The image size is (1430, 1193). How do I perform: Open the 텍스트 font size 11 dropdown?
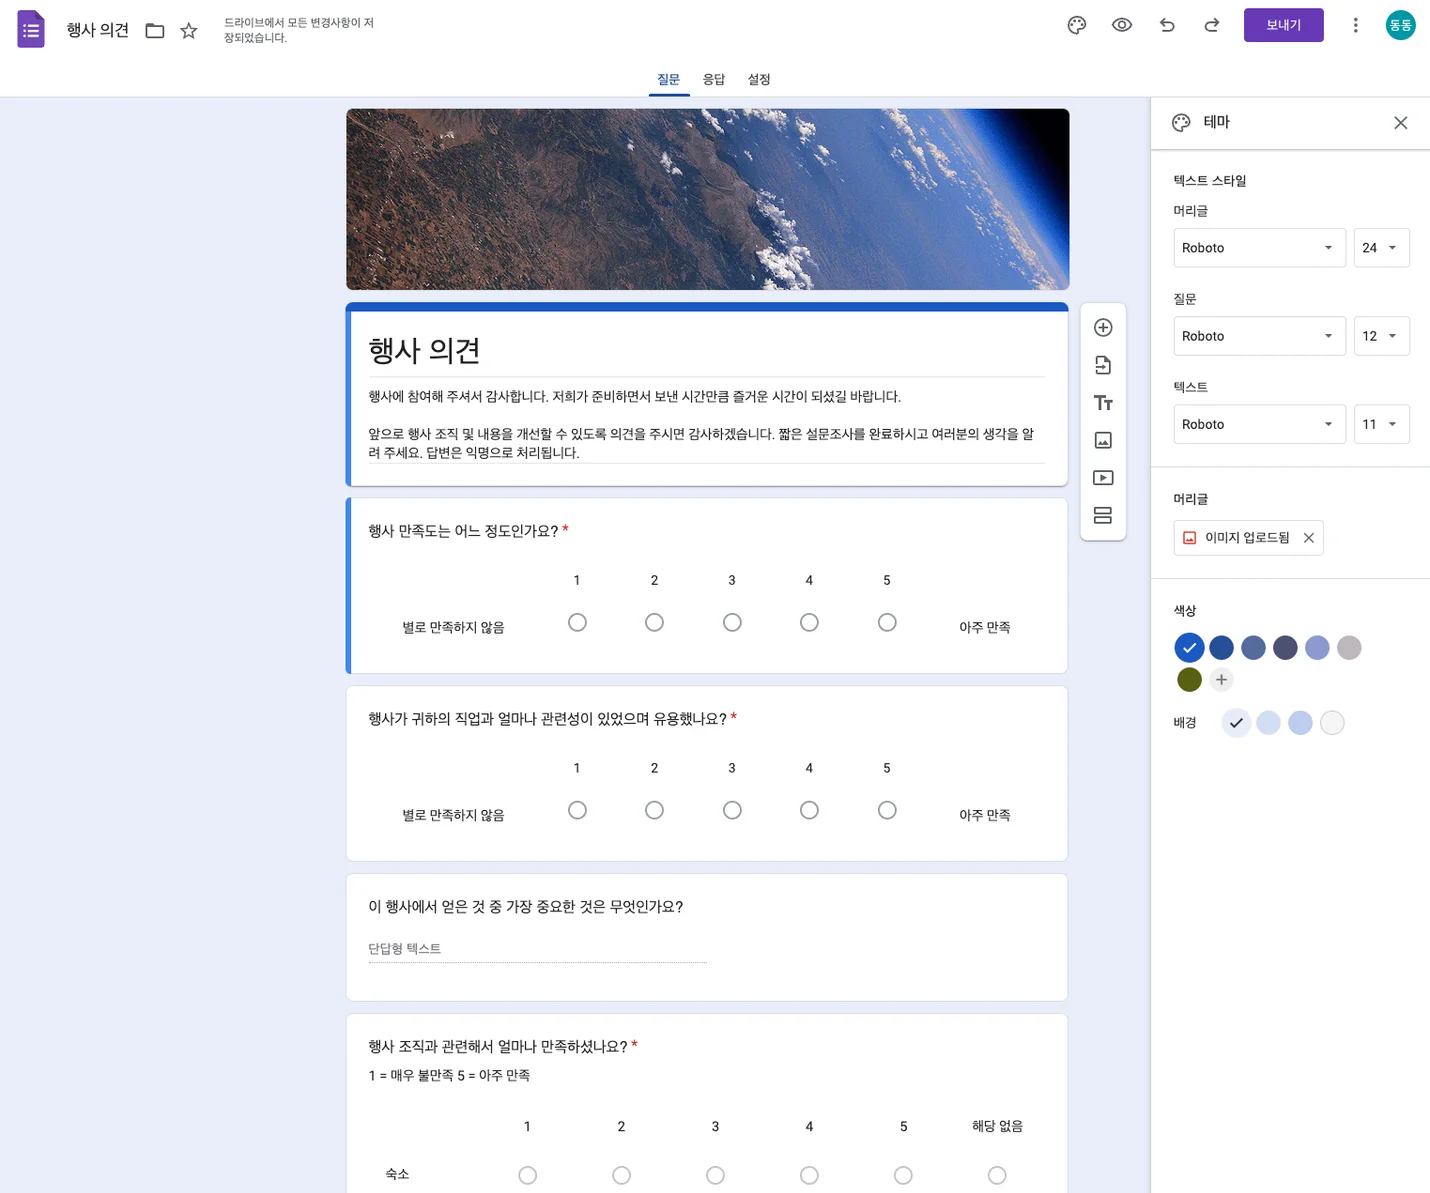(x=1381, y=424)
